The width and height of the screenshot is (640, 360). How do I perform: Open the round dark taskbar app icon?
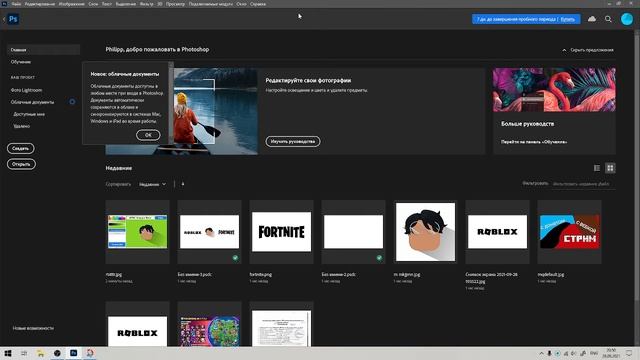tap(57, 353)
